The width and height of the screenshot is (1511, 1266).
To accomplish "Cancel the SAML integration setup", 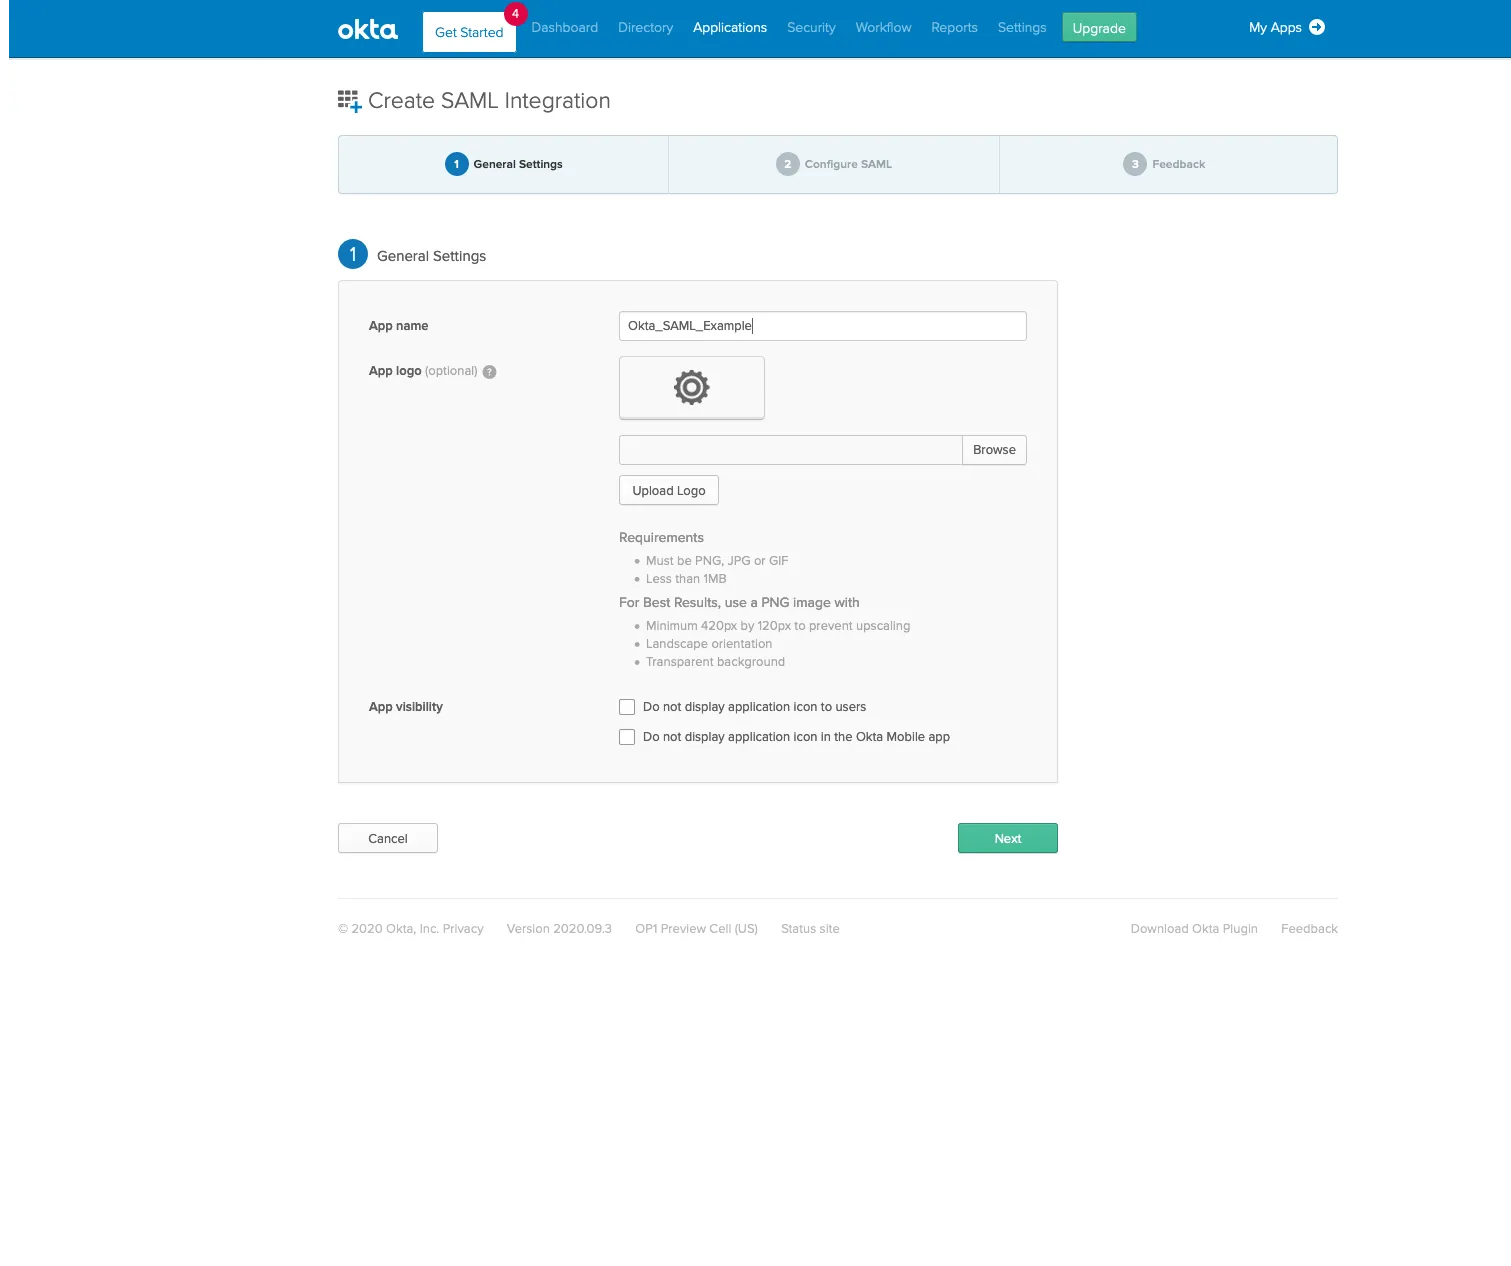I will pos(387,838).
